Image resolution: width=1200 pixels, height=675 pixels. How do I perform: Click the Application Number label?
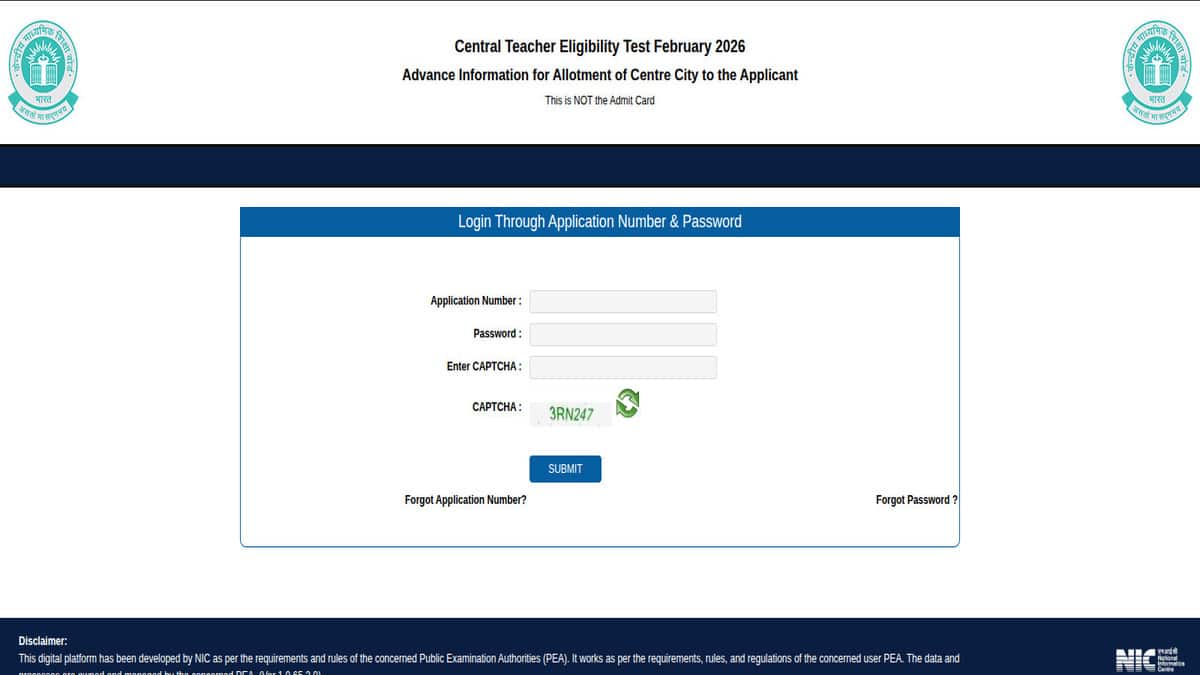point(475,301)
